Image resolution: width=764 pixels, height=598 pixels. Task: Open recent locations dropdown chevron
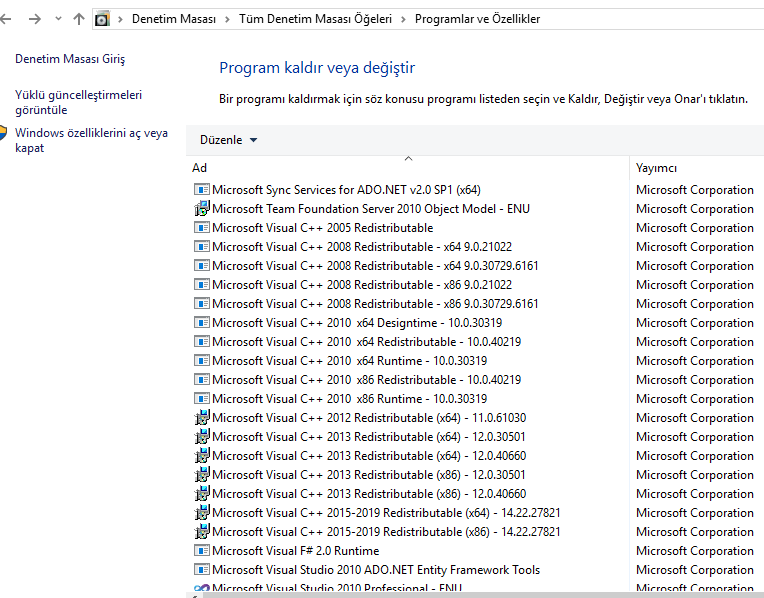pos(58,19)
